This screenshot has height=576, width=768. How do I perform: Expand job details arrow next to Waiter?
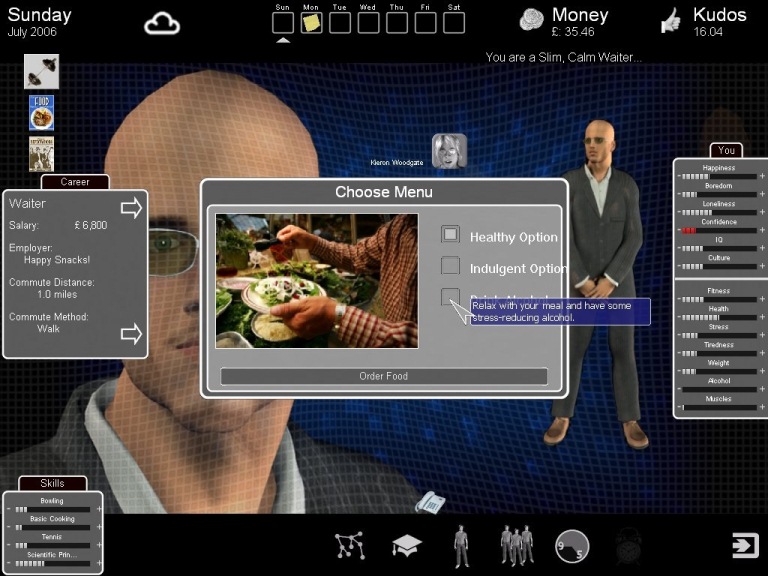click(131, 207)
